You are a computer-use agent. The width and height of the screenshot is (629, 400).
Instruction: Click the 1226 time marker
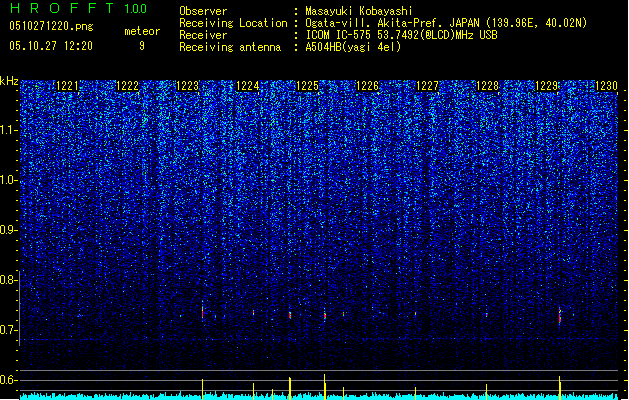coord(367,86)
